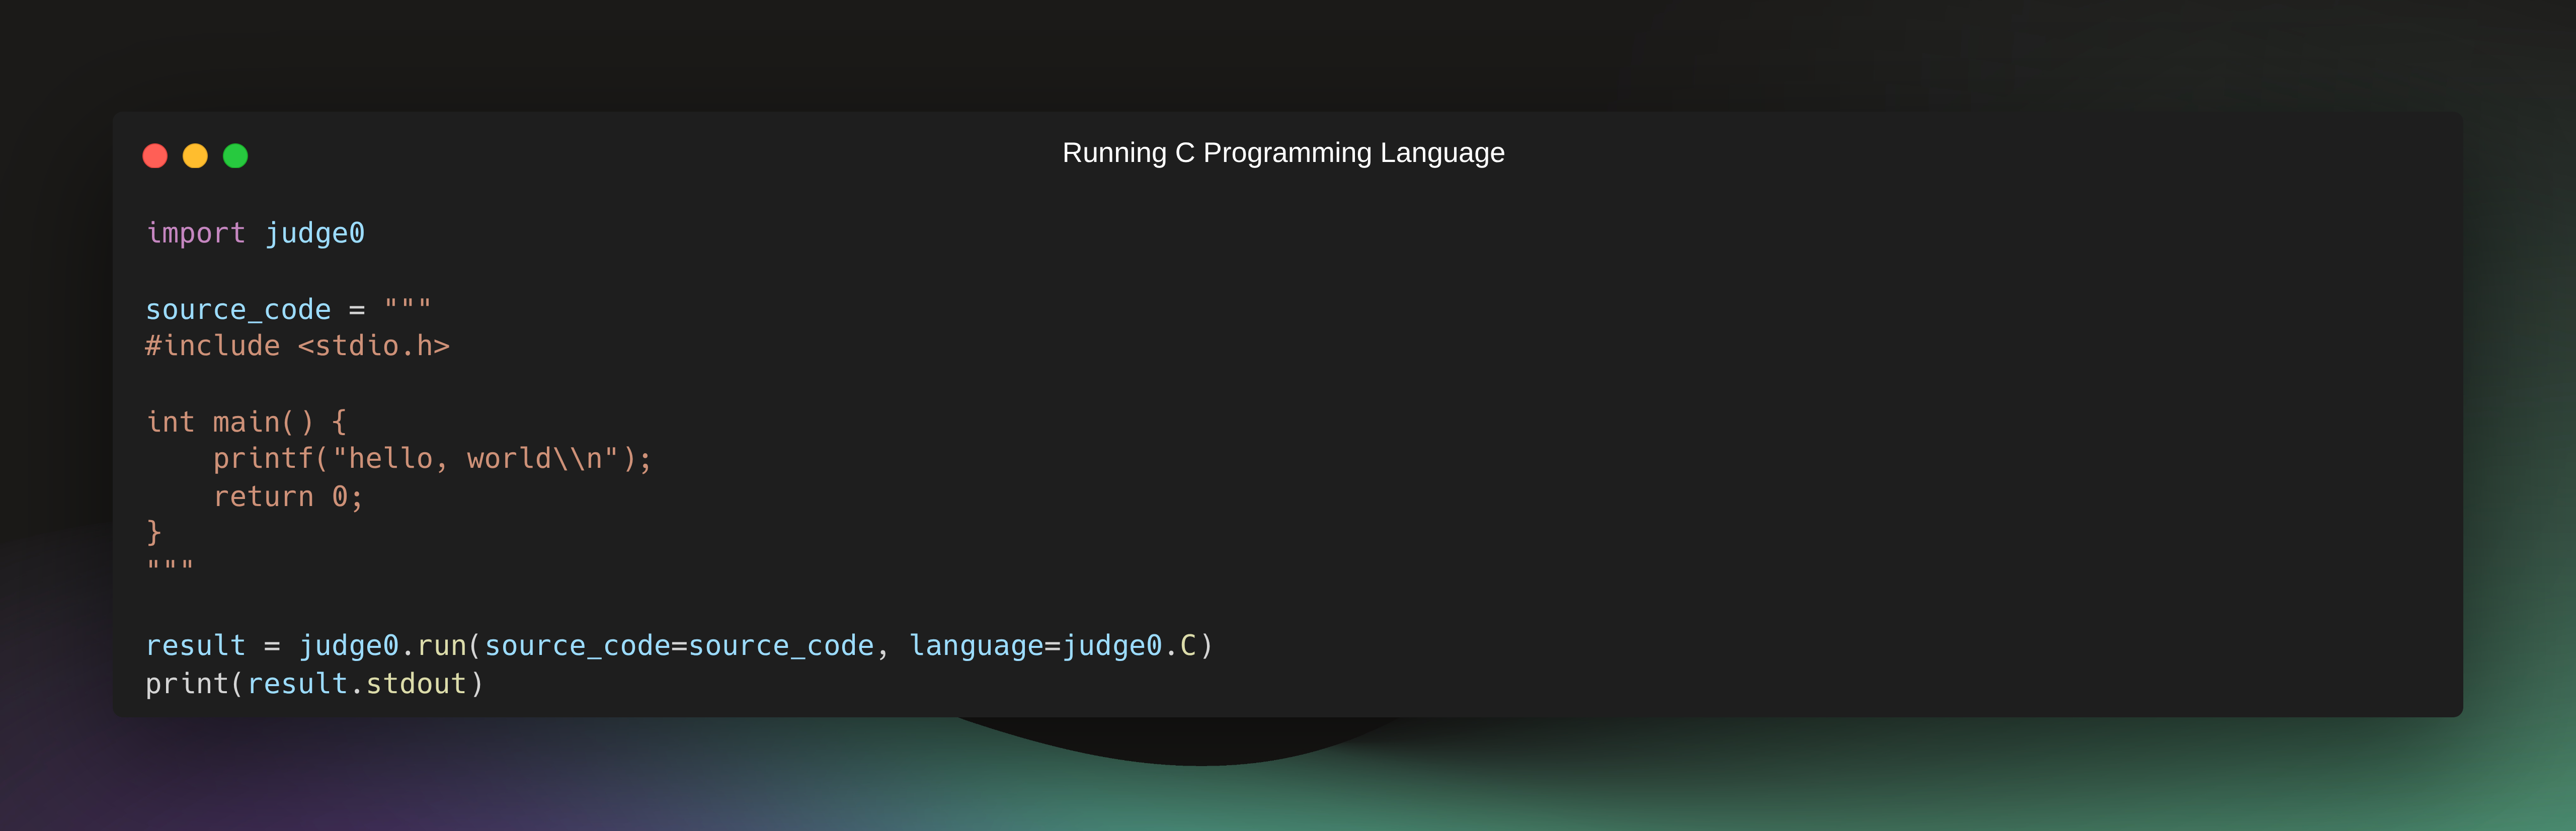The width and height of the screenshot is (2576, 831).
Task: Click the yellow minimize window control
Action: point(195,156)
